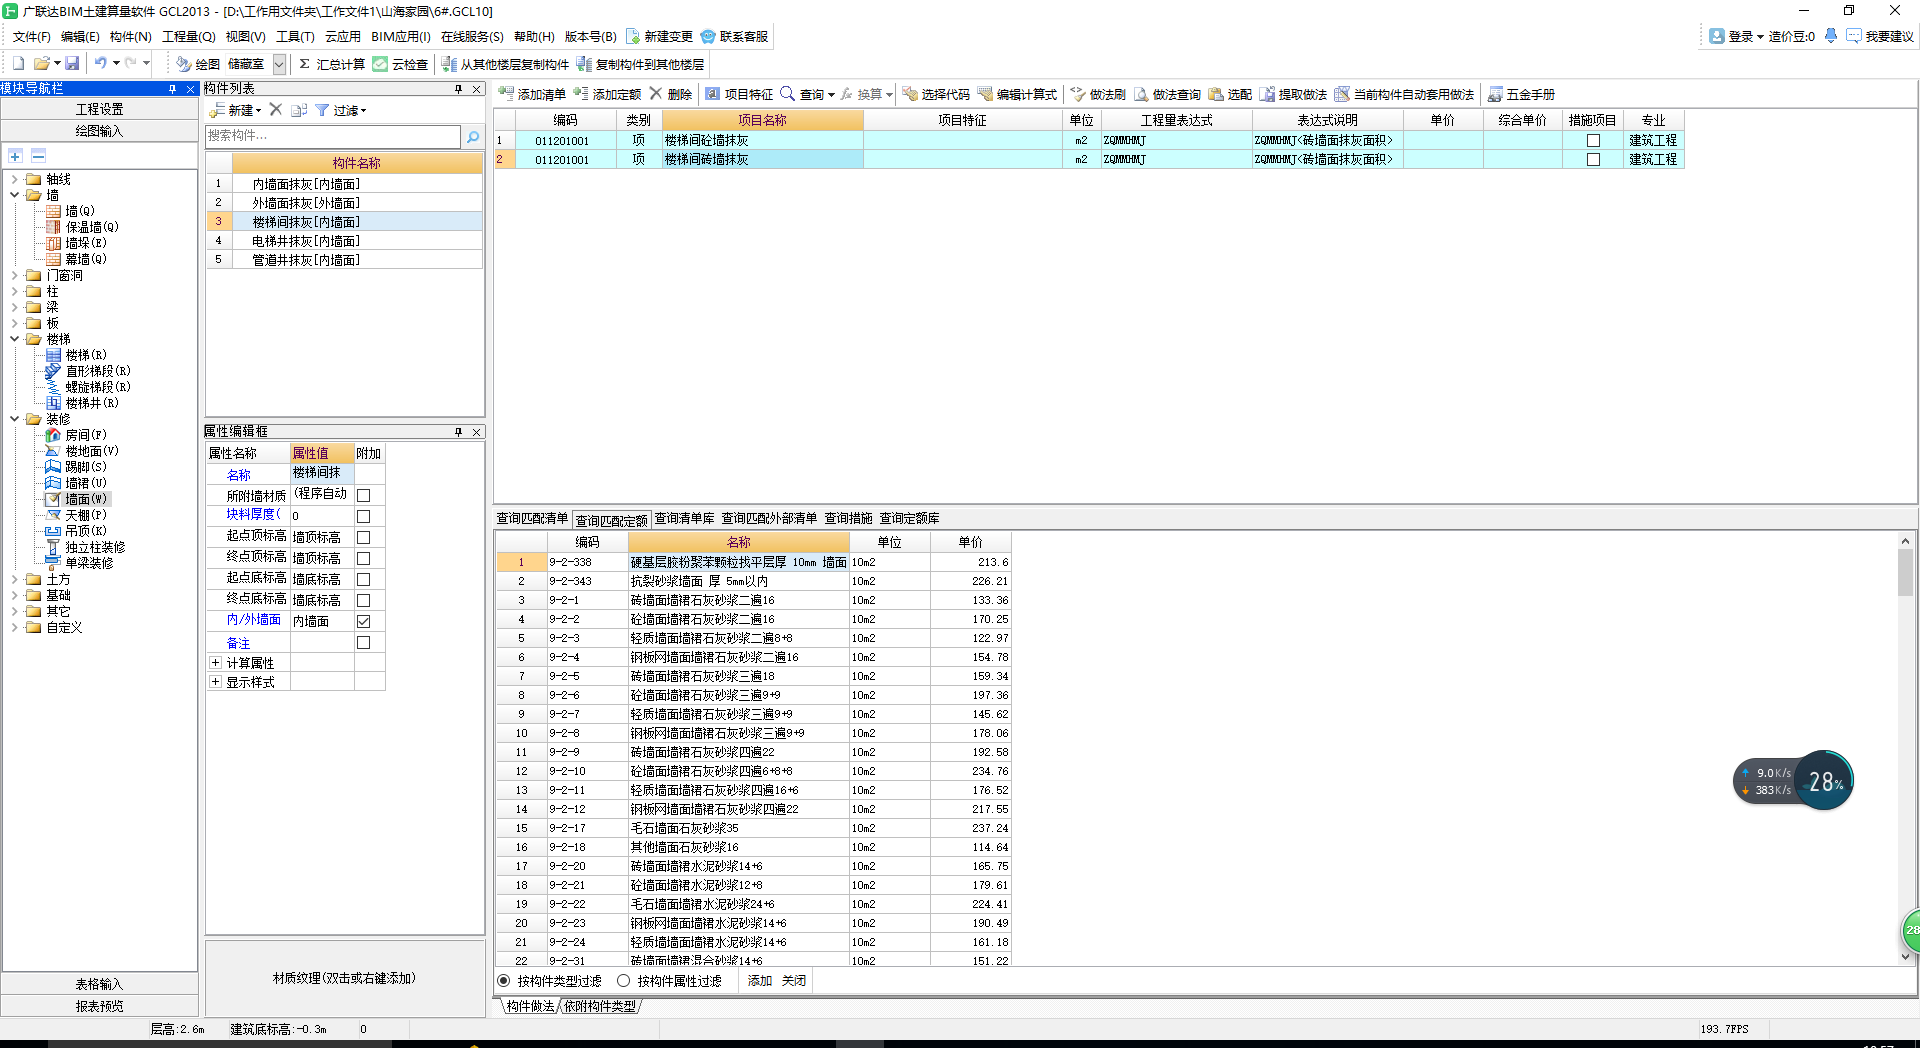Image resolution: width=1920 pixels, height=1048 pixels.
Task: Open 储藏室 floor dropdown
Action: 279,64
